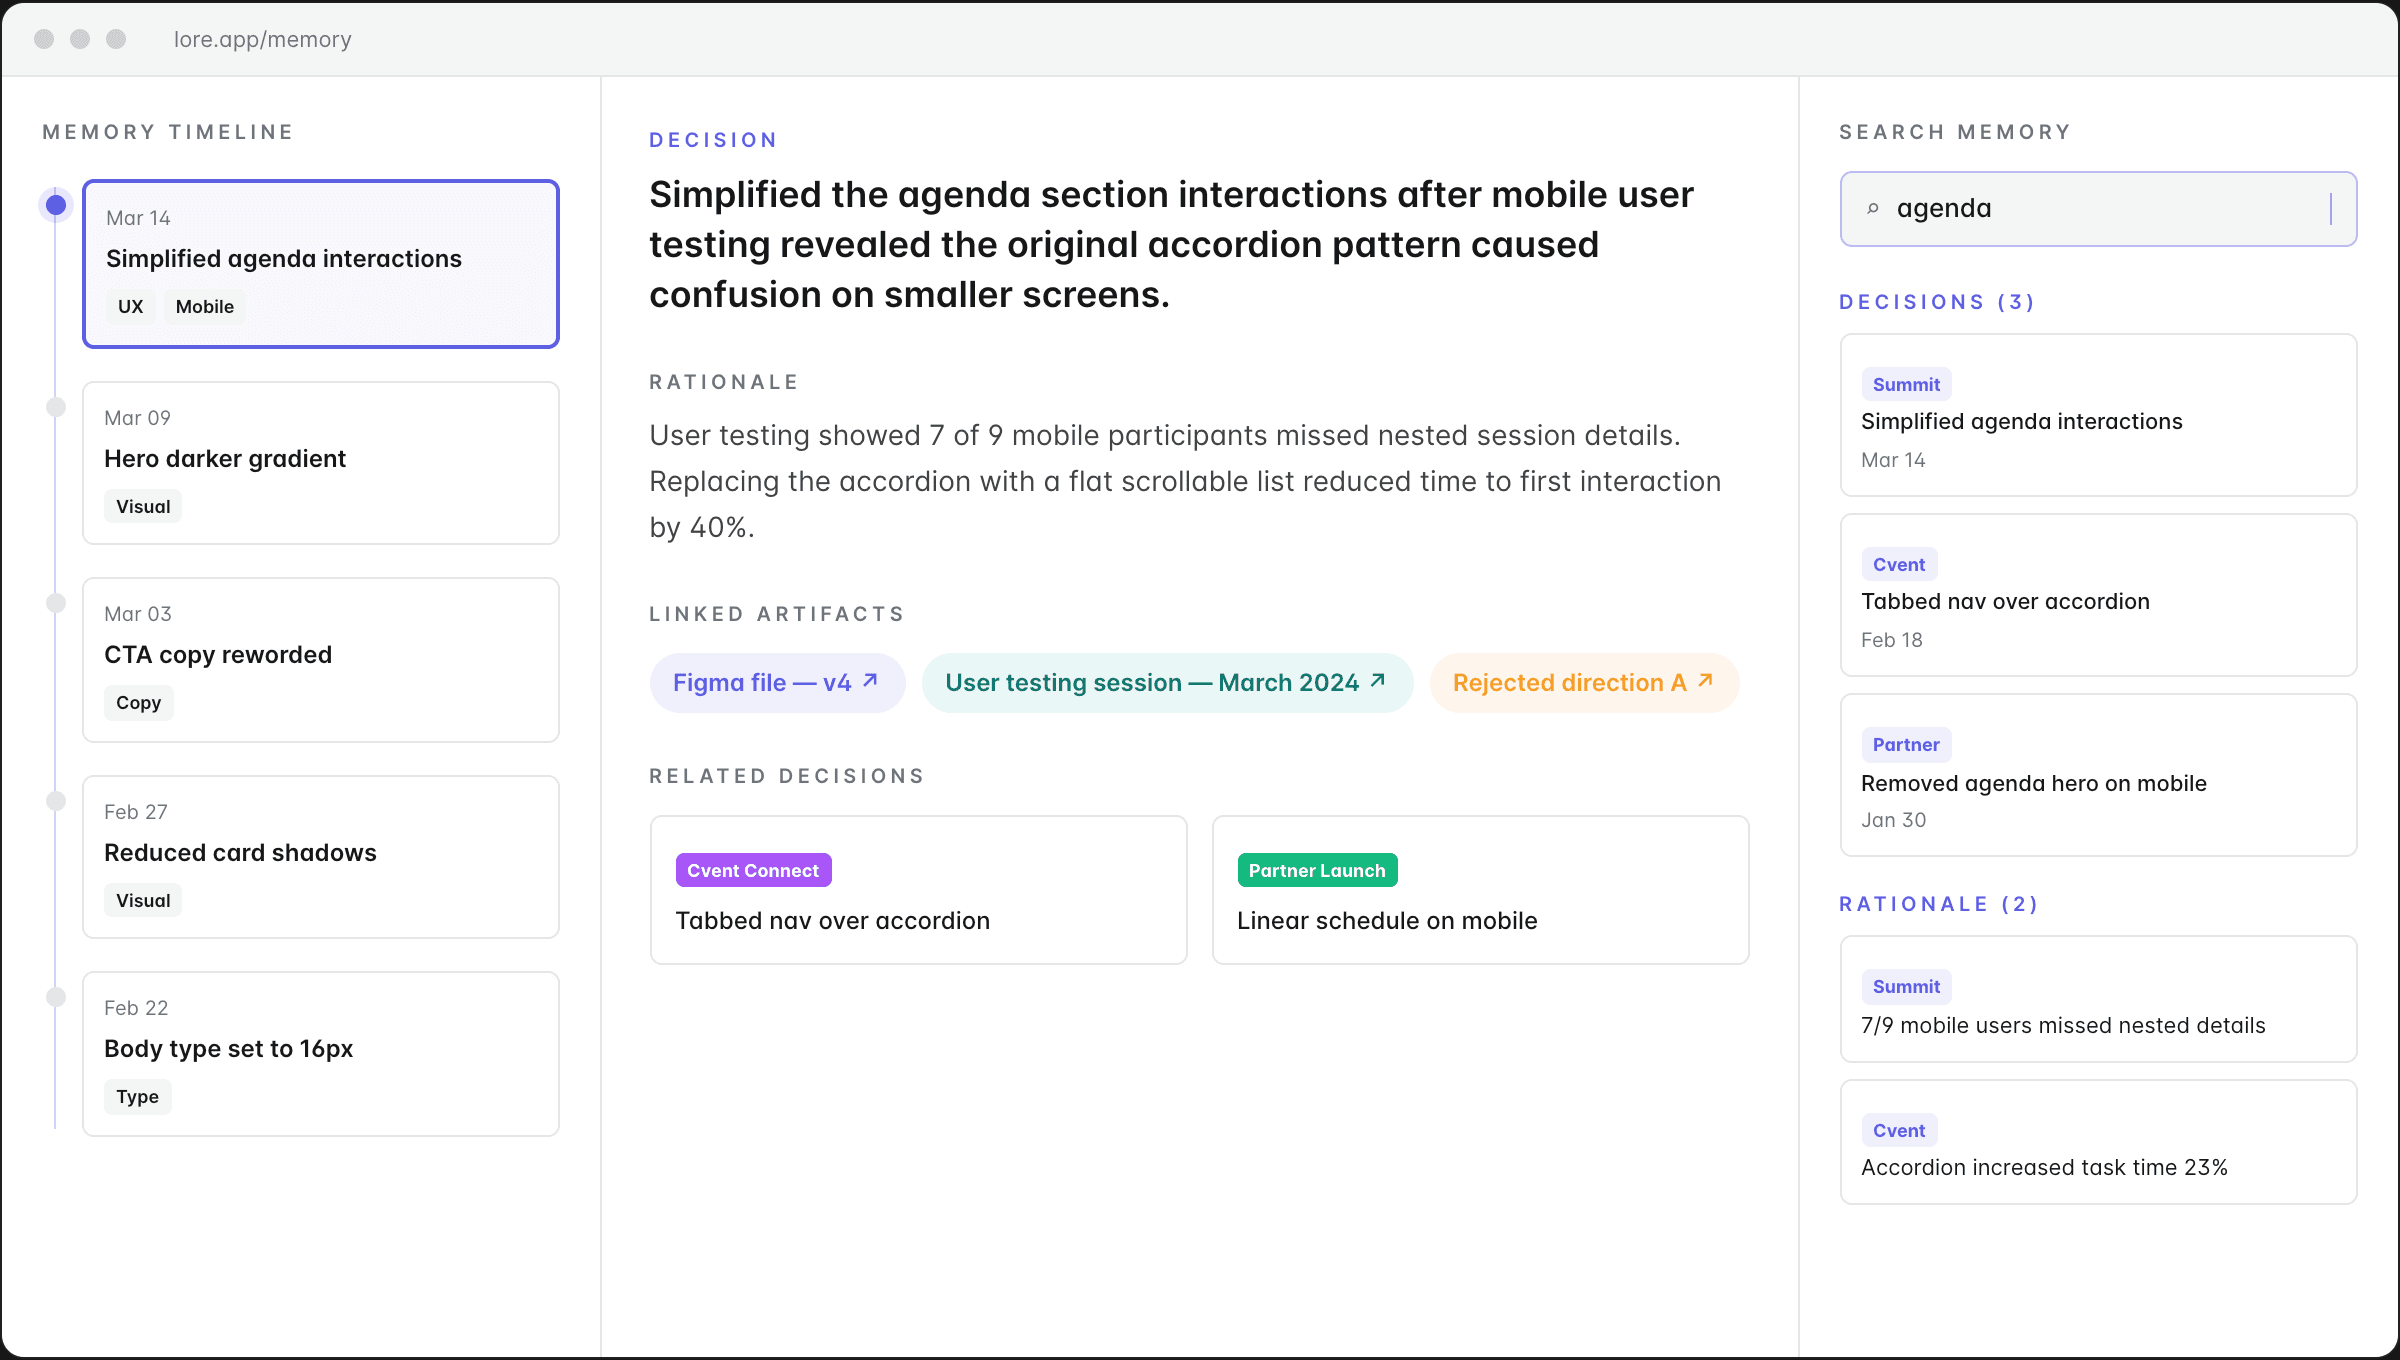Open related decision Tabbed nav over accordion
The width and height of the screenshot is (2400, 1360).
(x=918, y=890)
